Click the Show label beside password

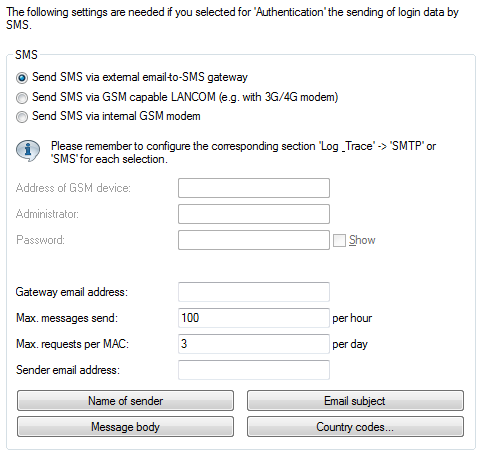[x=362, y=240]
